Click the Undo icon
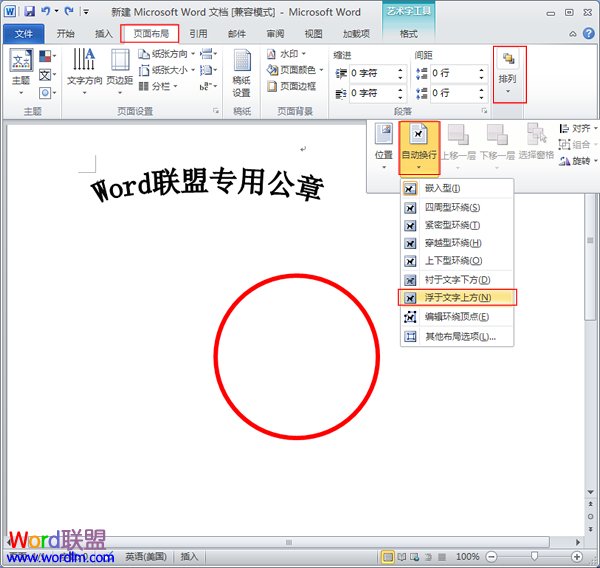This screenshot has width=600, height=568. pos(46,11)
